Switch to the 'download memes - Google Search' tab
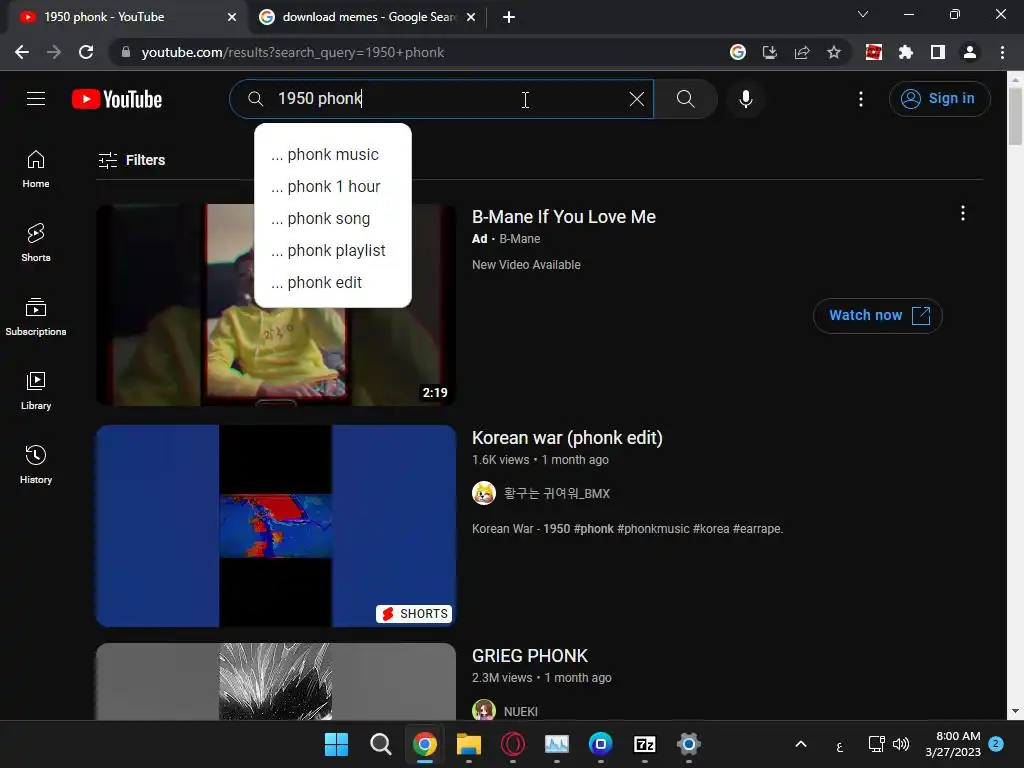1024x768 pixels. point(368,17)
